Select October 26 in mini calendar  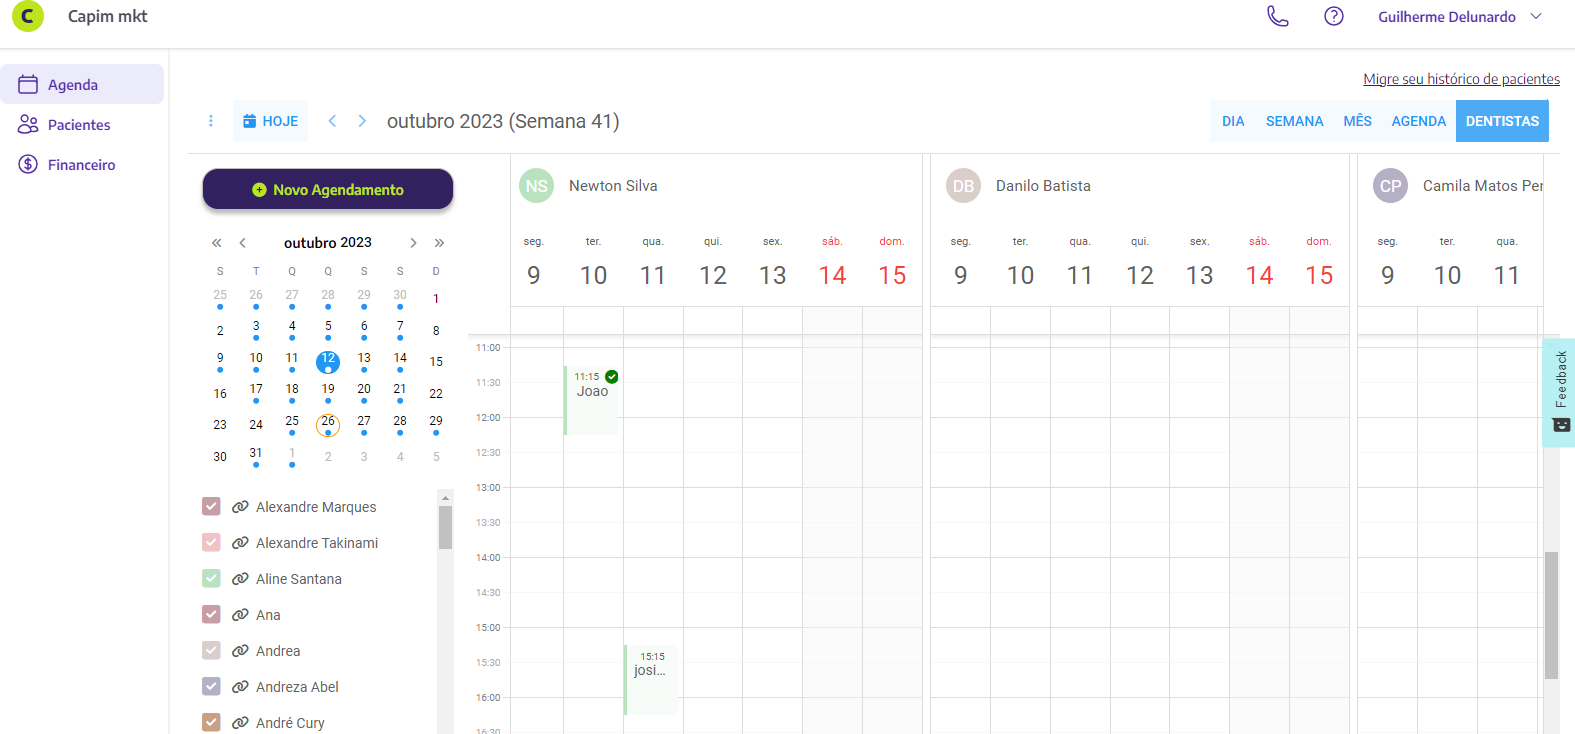[x=328, y=425]
